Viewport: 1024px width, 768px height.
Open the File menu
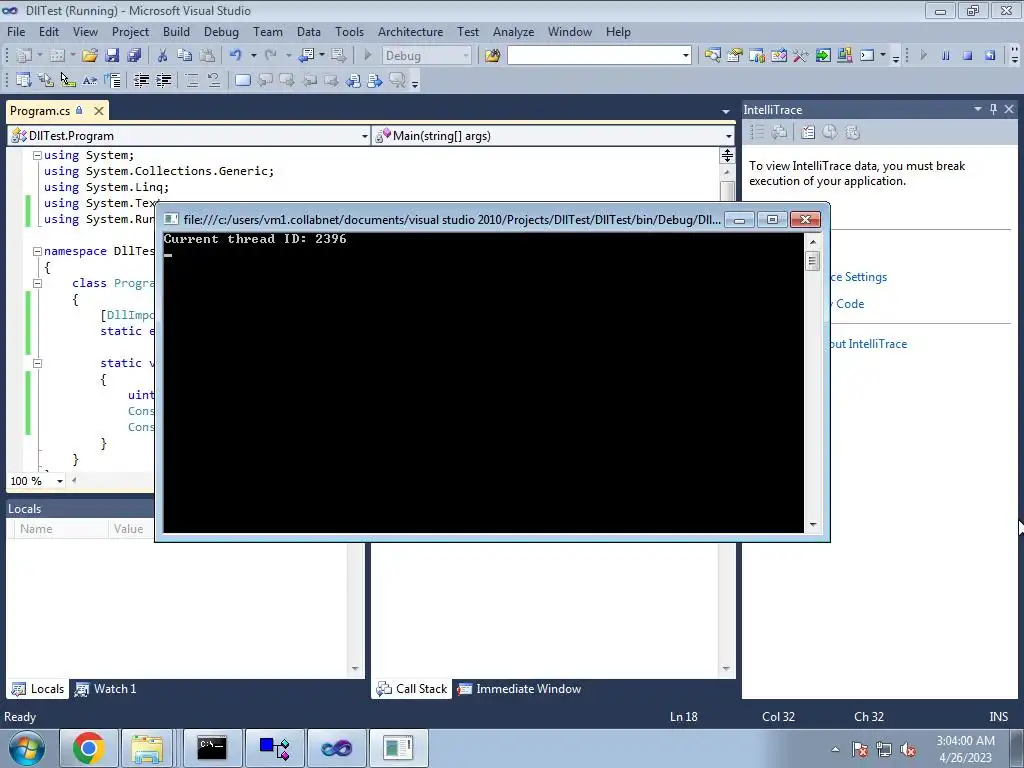16,31
